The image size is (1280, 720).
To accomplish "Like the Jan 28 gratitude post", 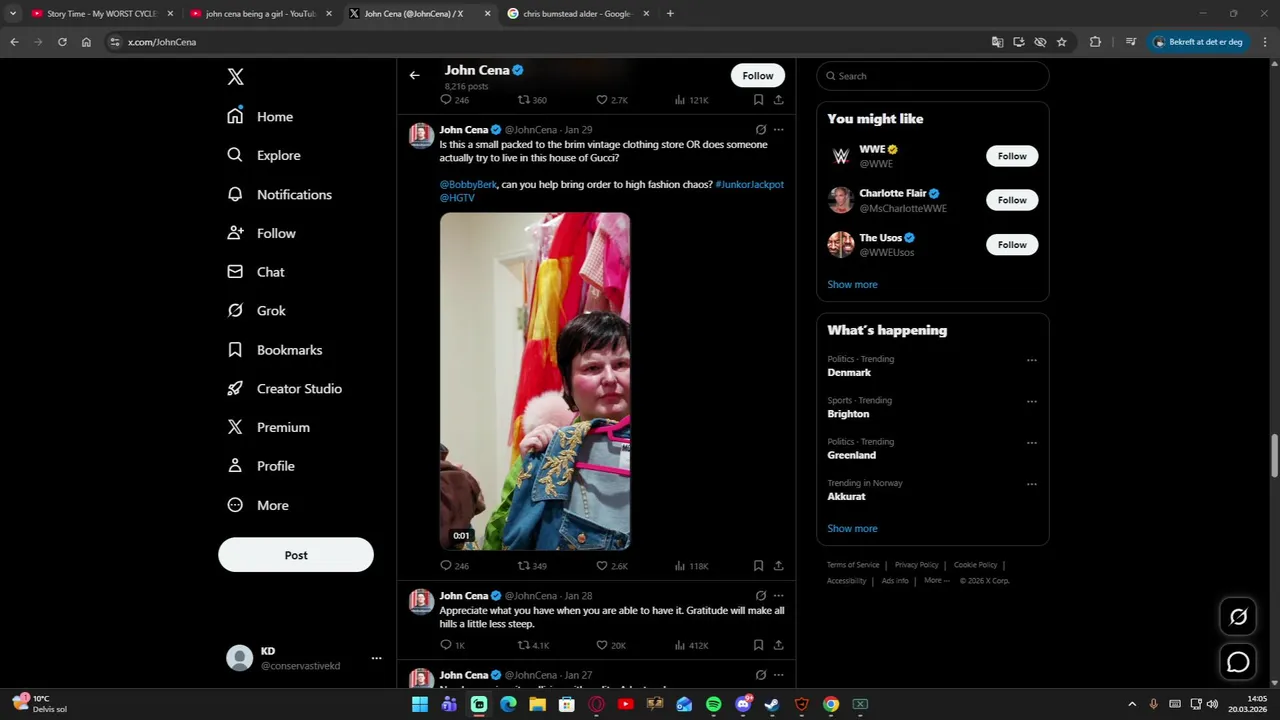I will pyautogui.click(x=611, y=646).
